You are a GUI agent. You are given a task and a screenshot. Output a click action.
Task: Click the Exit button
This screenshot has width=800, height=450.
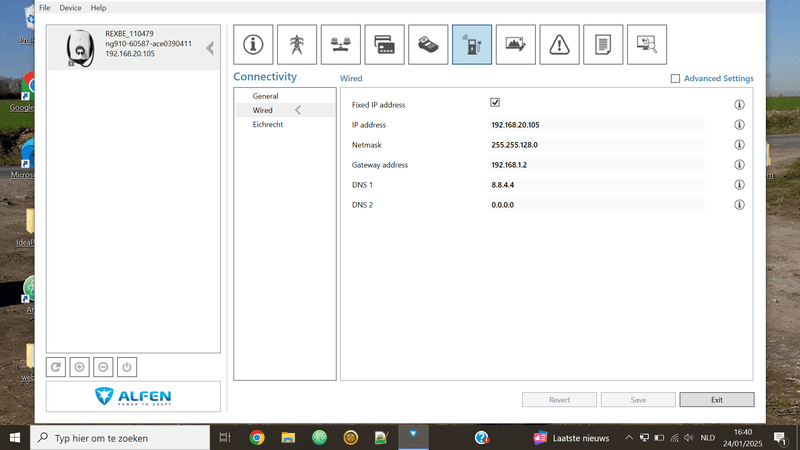tap(717, 399)
